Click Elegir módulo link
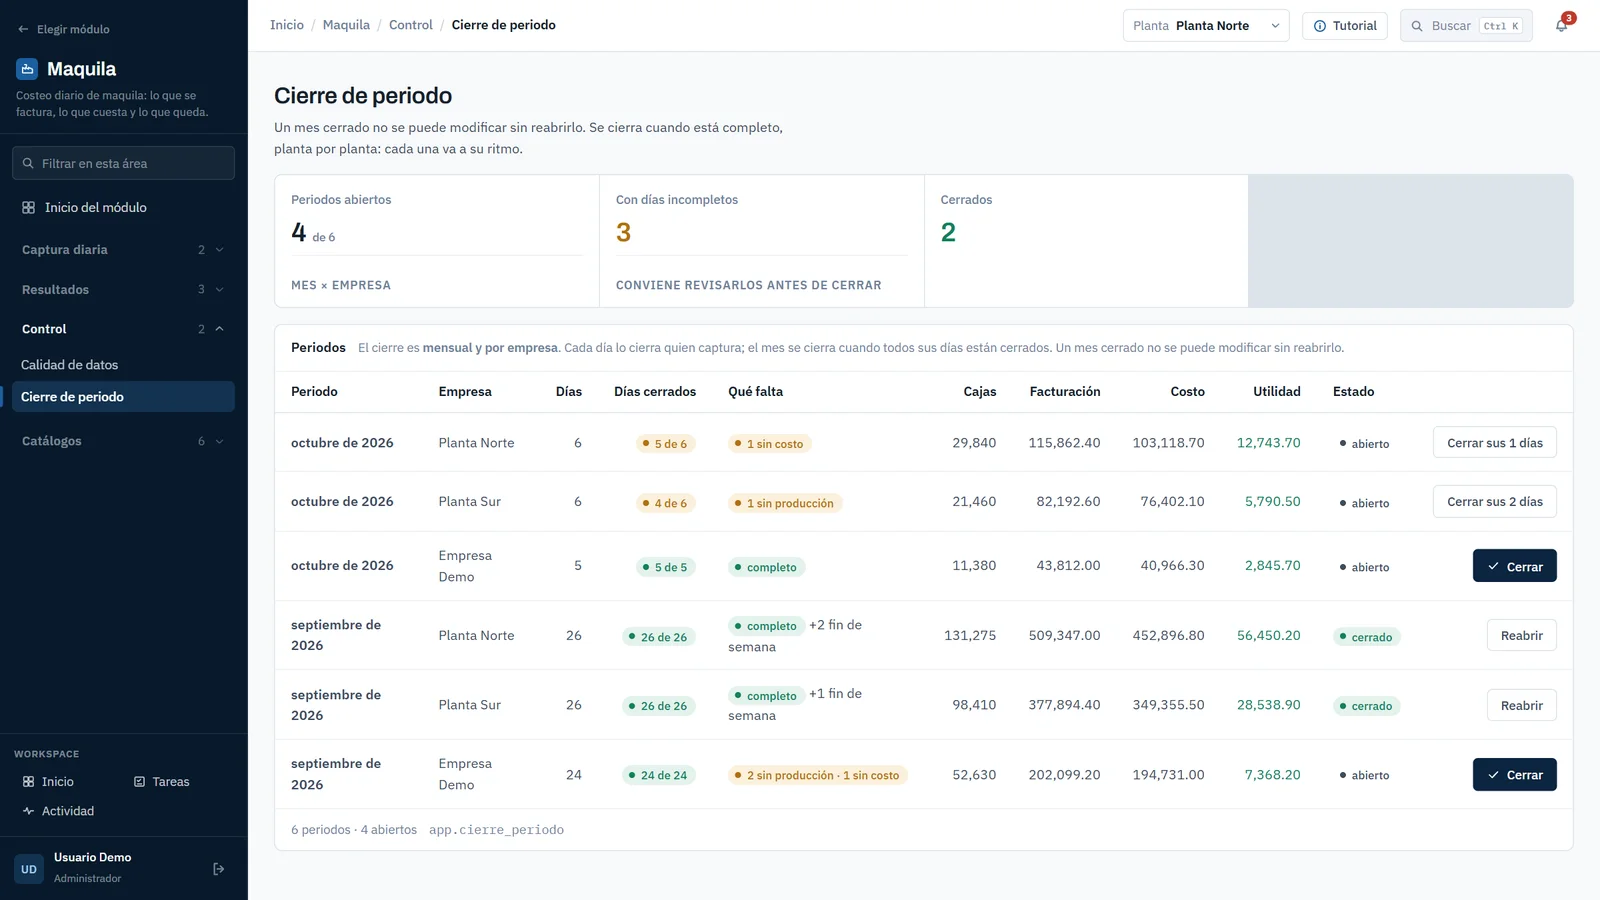Screen dimensions: 1600x900 click(x=63, y=29)
